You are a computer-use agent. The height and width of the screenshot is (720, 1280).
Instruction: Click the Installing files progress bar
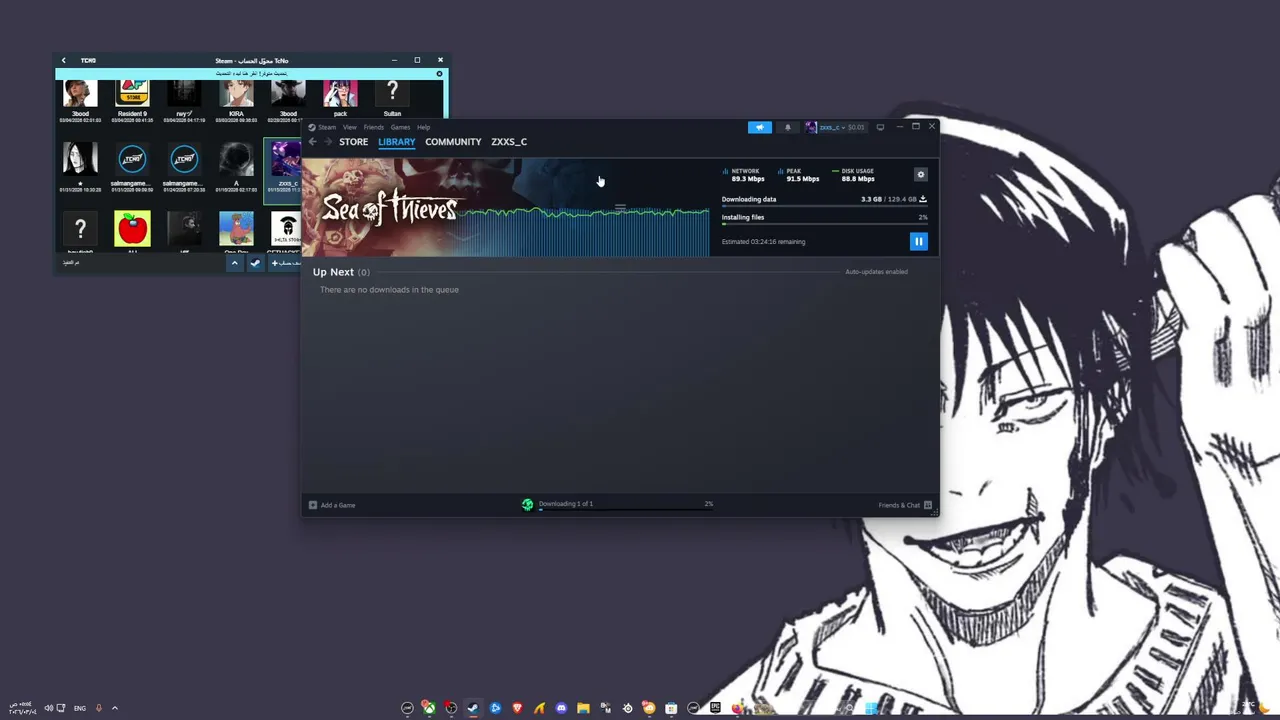pyautogui.click(x=824, y=224)
